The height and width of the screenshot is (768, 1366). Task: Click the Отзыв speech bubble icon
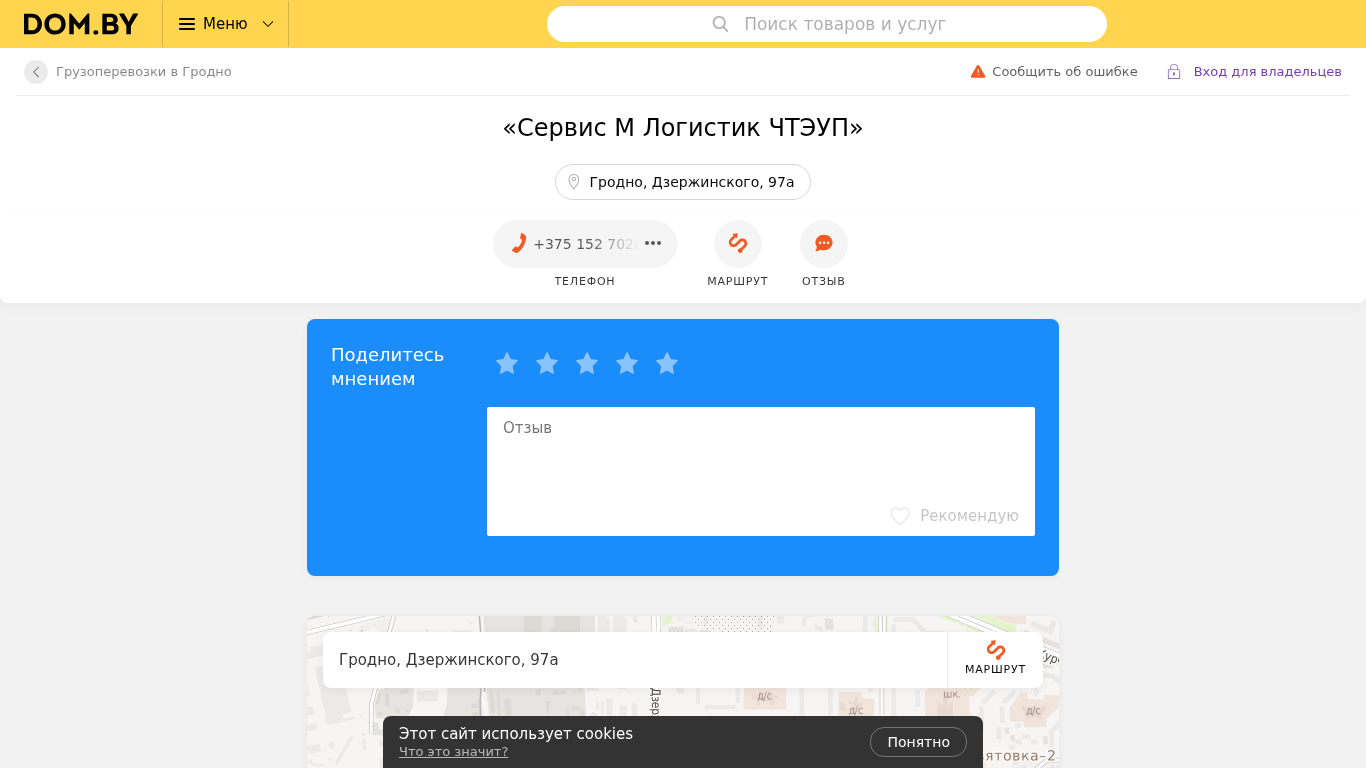click(824, 244)
